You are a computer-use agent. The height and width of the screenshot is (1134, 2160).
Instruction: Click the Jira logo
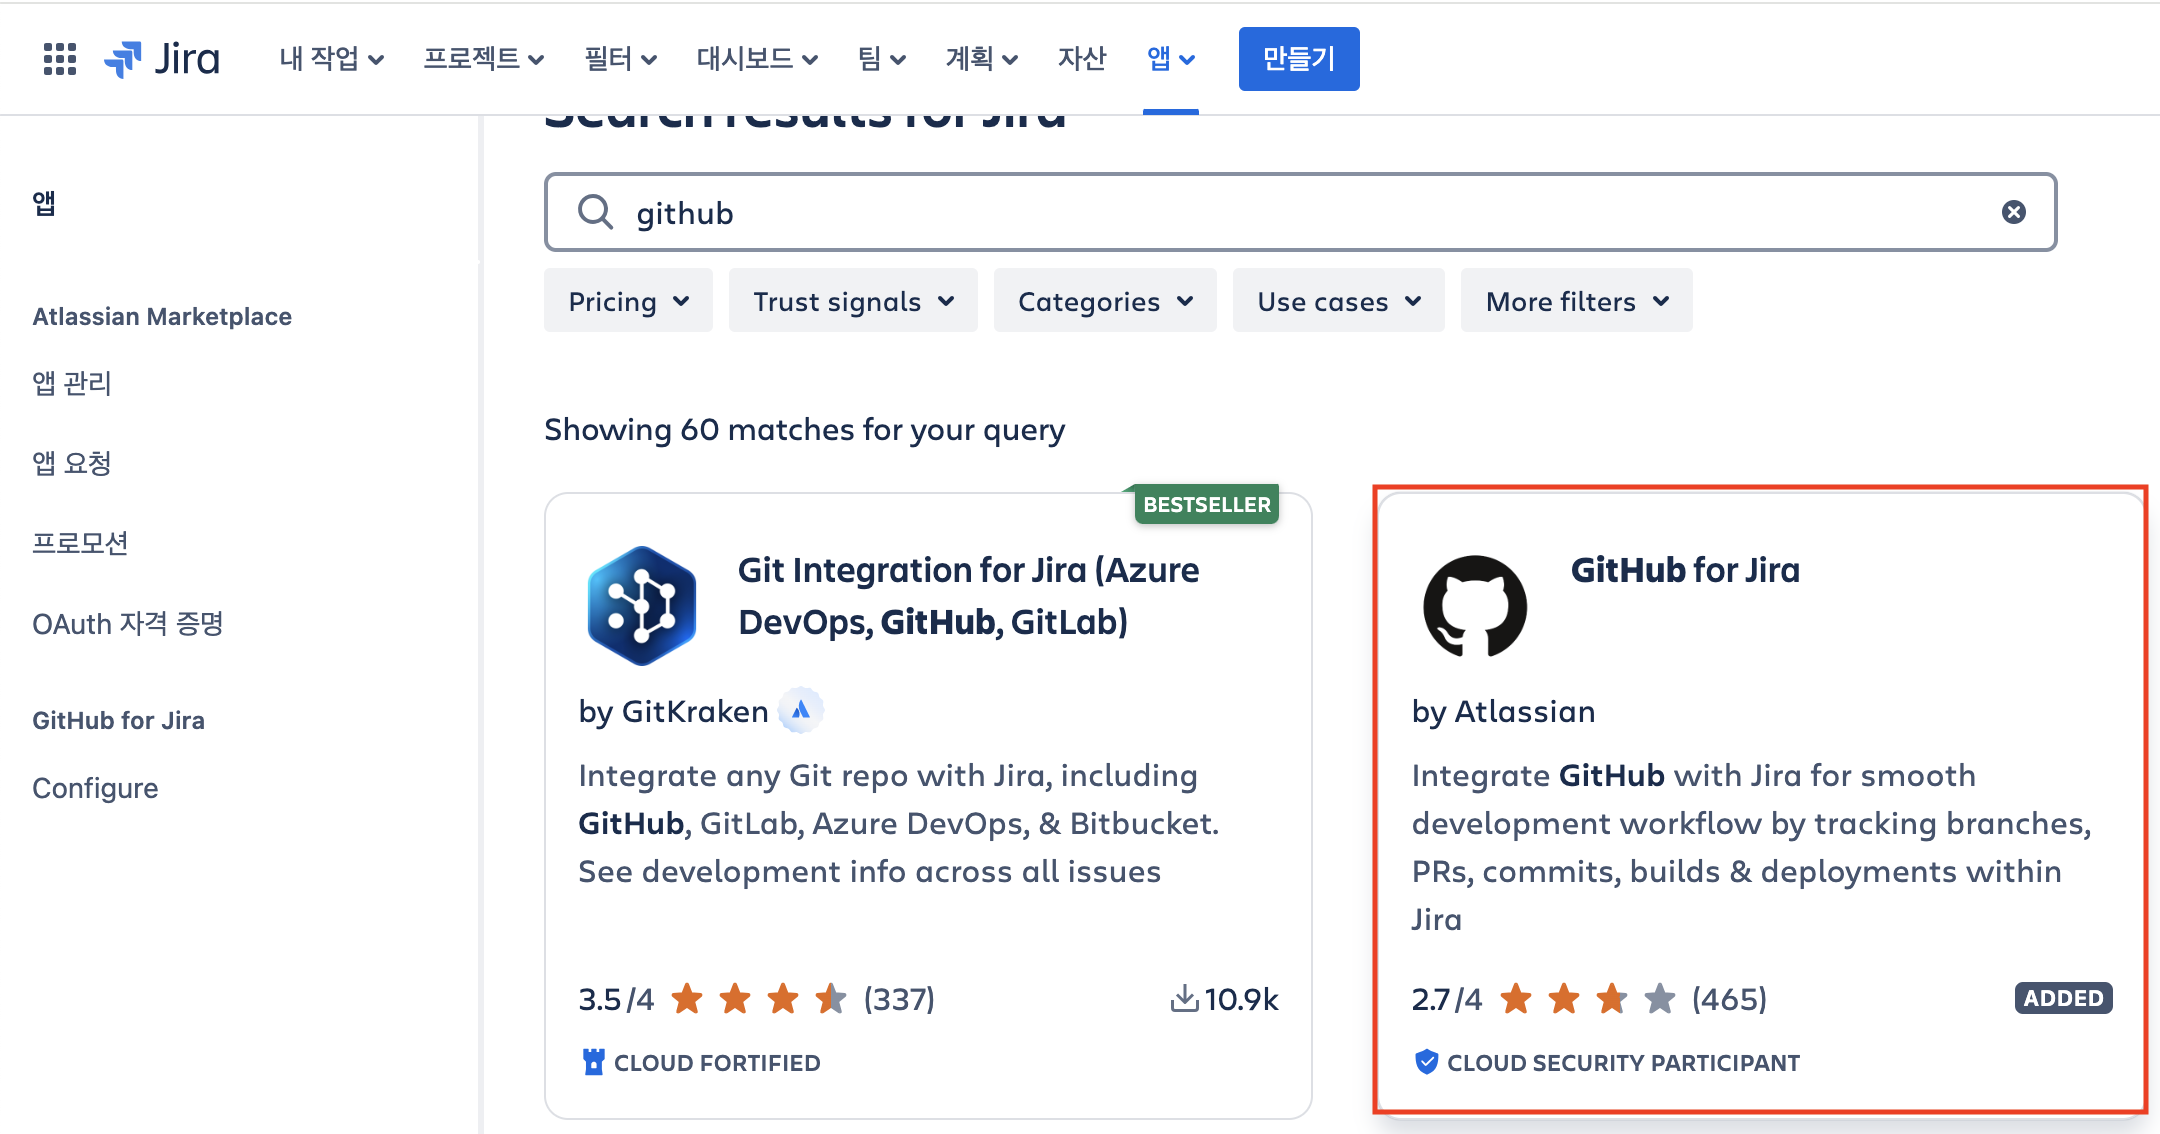pos(162,59)
